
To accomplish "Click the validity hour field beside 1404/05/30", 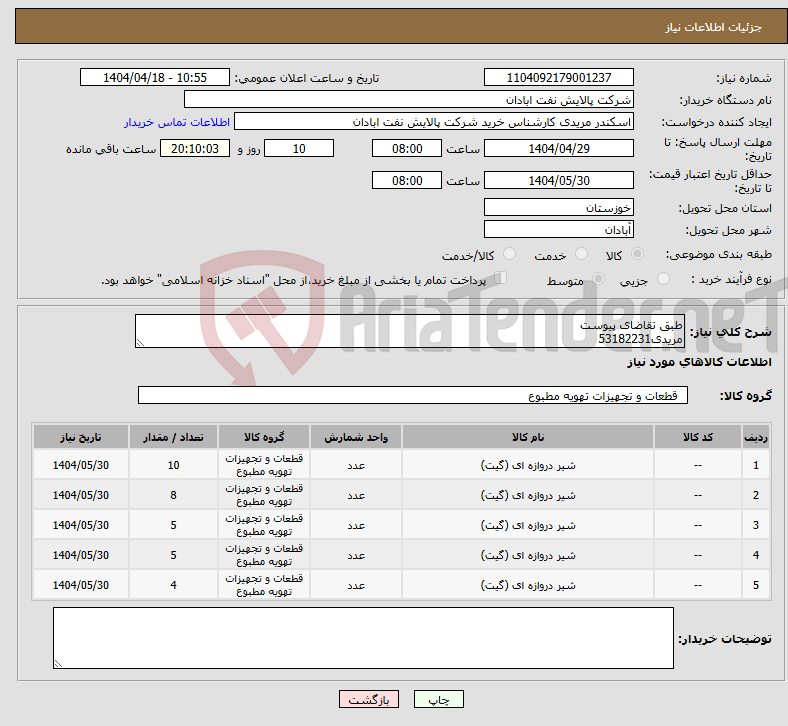I will tap(407, 180).
